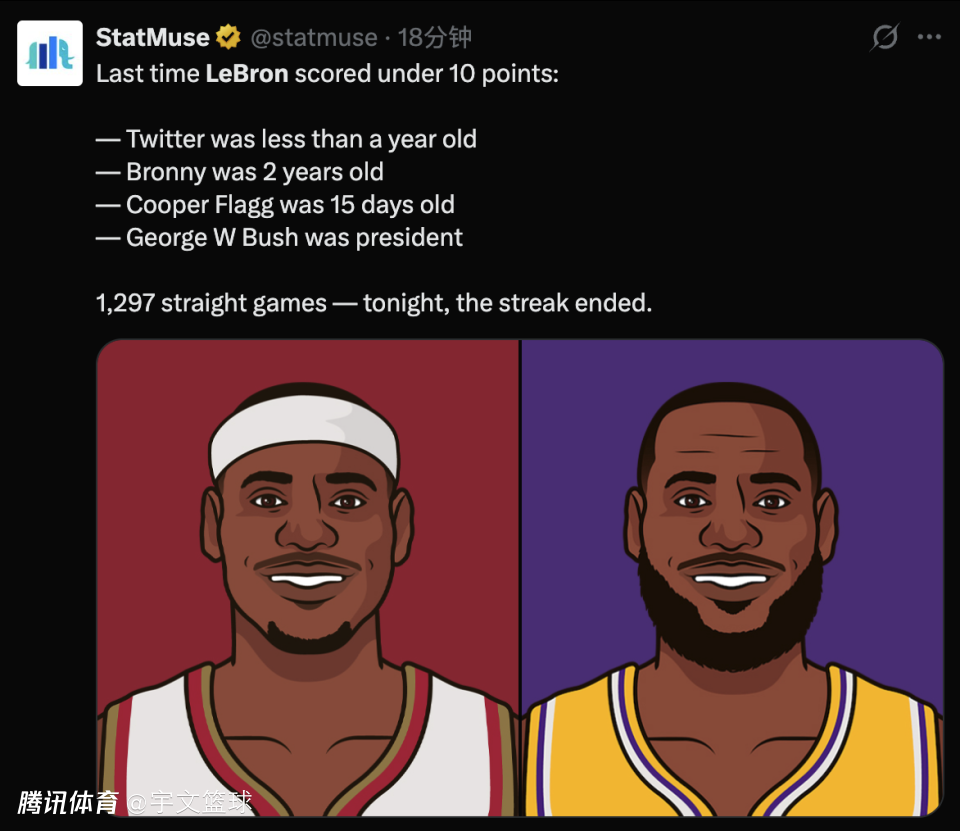
Task: Click the @宇文篮球 watermark text
Action: pyautogui.click(x=190, y=802)
